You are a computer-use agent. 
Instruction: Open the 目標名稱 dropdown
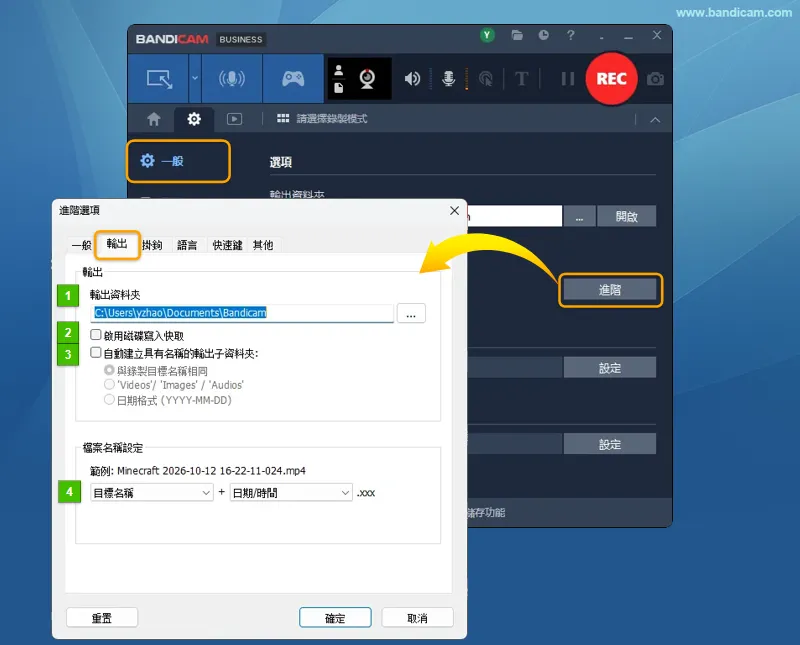(x=152, y=492)
